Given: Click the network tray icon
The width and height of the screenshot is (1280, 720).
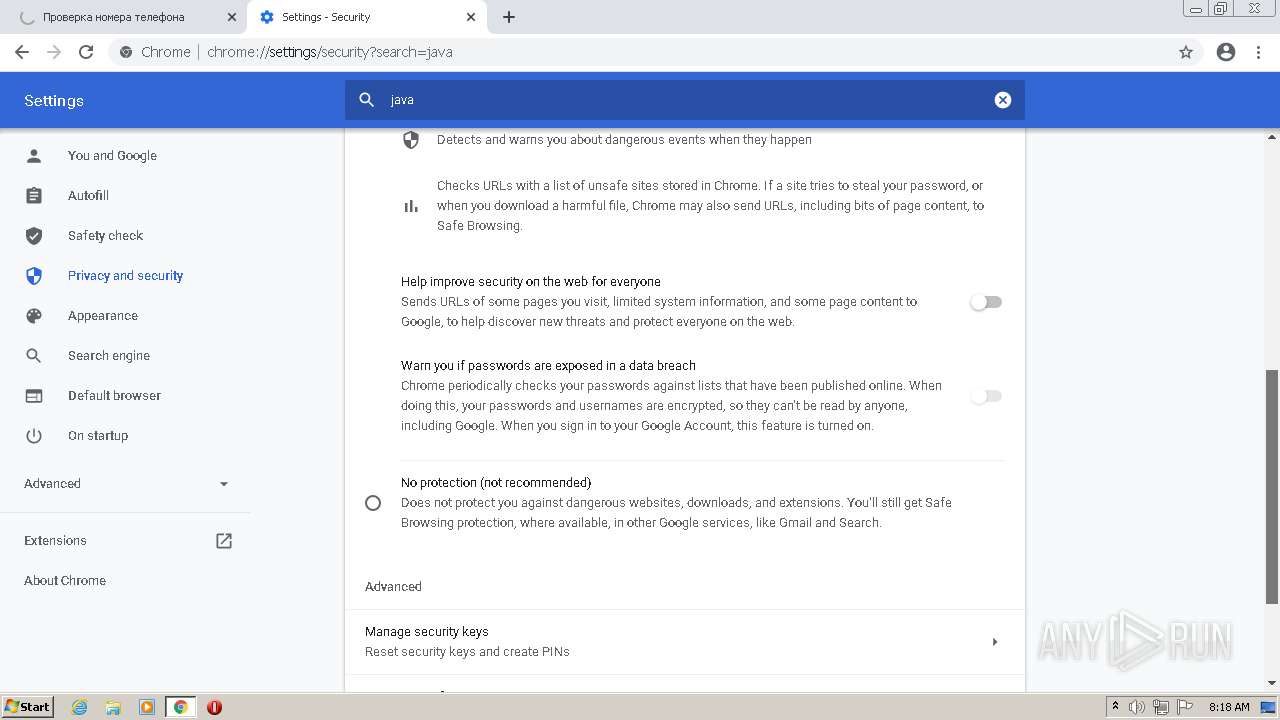Looking at the screenshot, I should pyautogui.click(x=1161, y=707).
